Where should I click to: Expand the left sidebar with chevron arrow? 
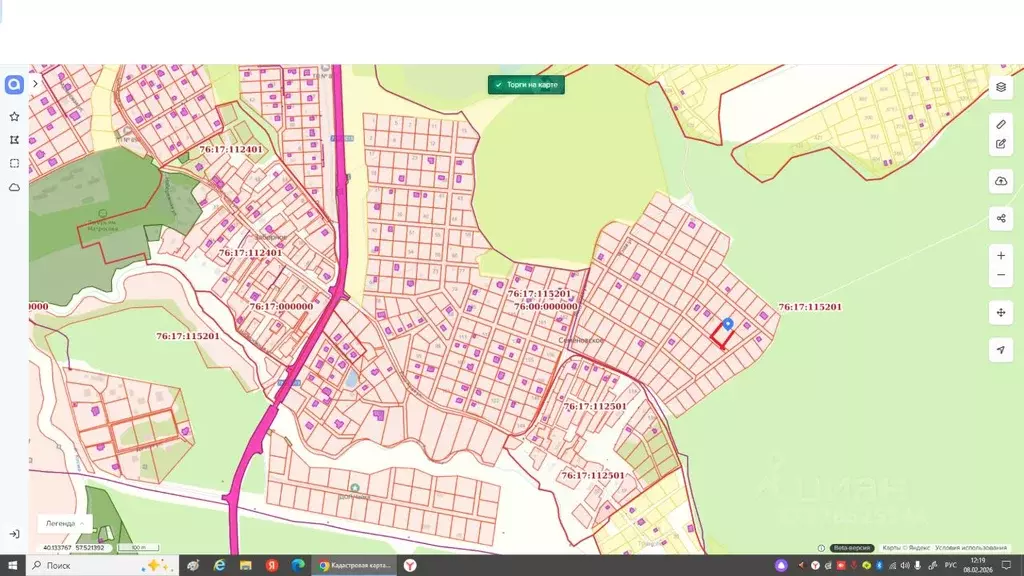[35, 84]
